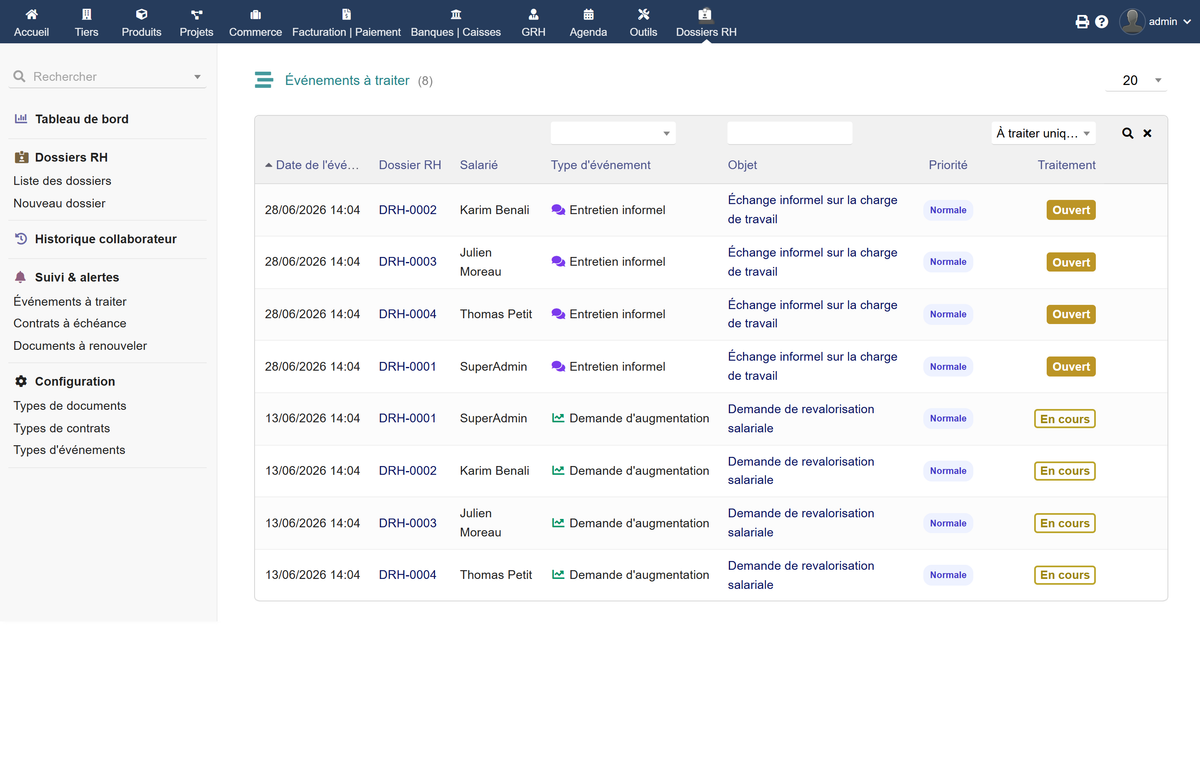Open Nouveau dossier menu entry
This screenshot has height=783, width=1200.
[59, 203]
